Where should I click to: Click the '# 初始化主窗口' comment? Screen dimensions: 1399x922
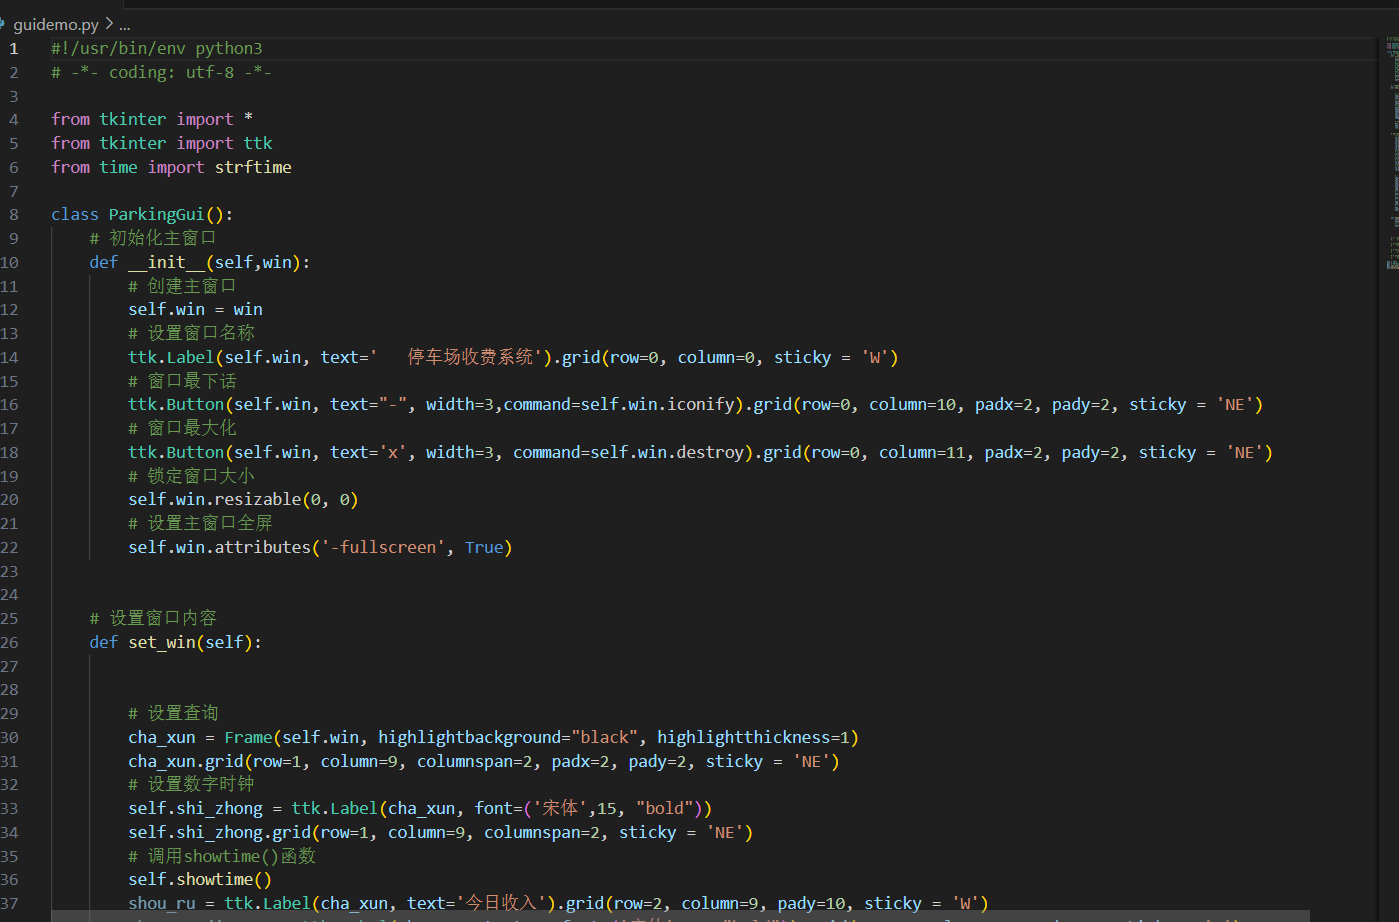(x=153, y=238)
